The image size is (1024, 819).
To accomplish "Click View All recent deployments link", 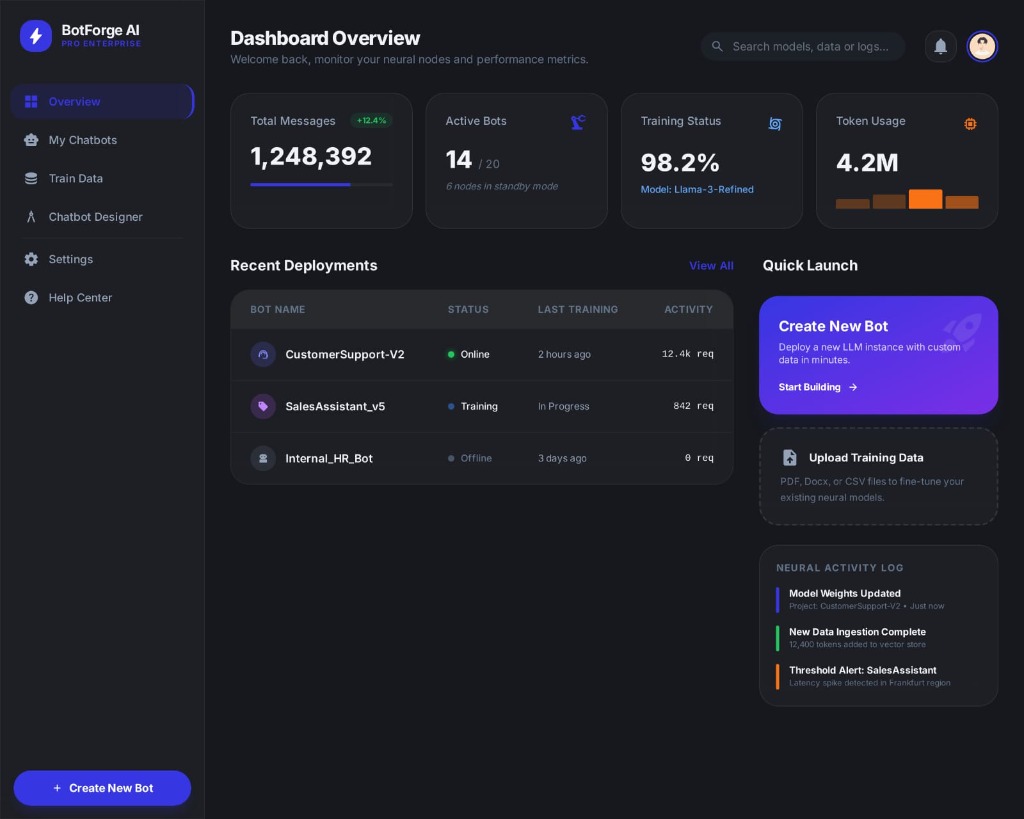I will tap(711, 266).
